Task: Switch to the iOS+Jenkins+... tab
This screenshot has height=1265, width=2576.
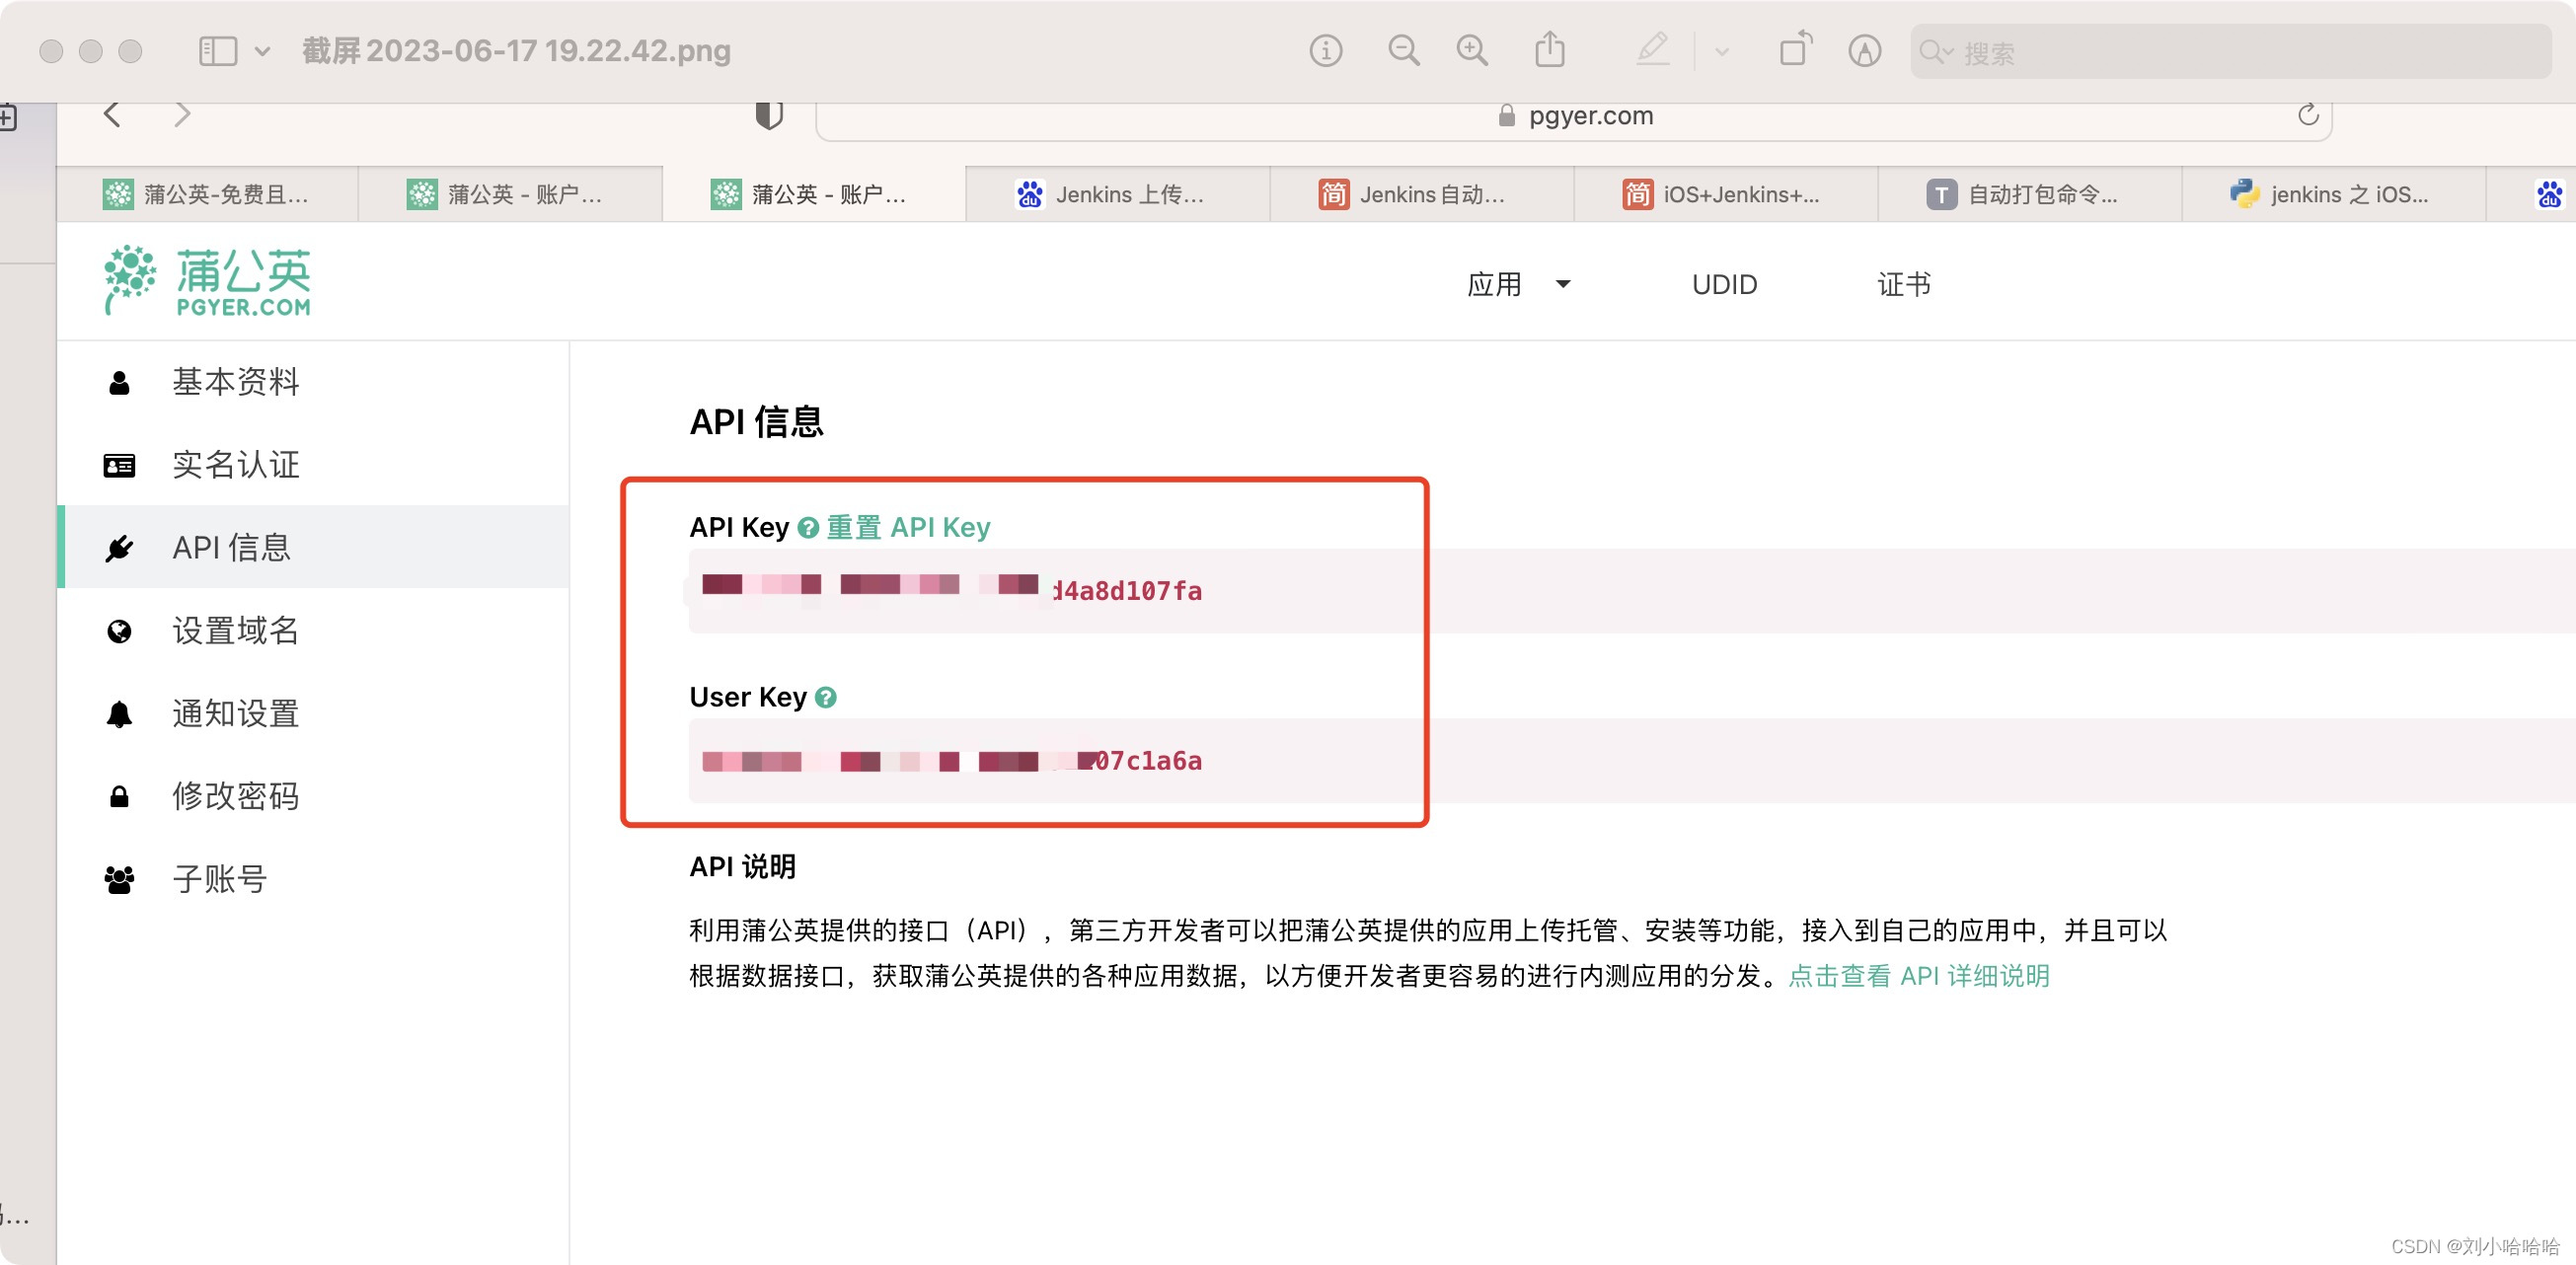Action: click(1726, 194)
